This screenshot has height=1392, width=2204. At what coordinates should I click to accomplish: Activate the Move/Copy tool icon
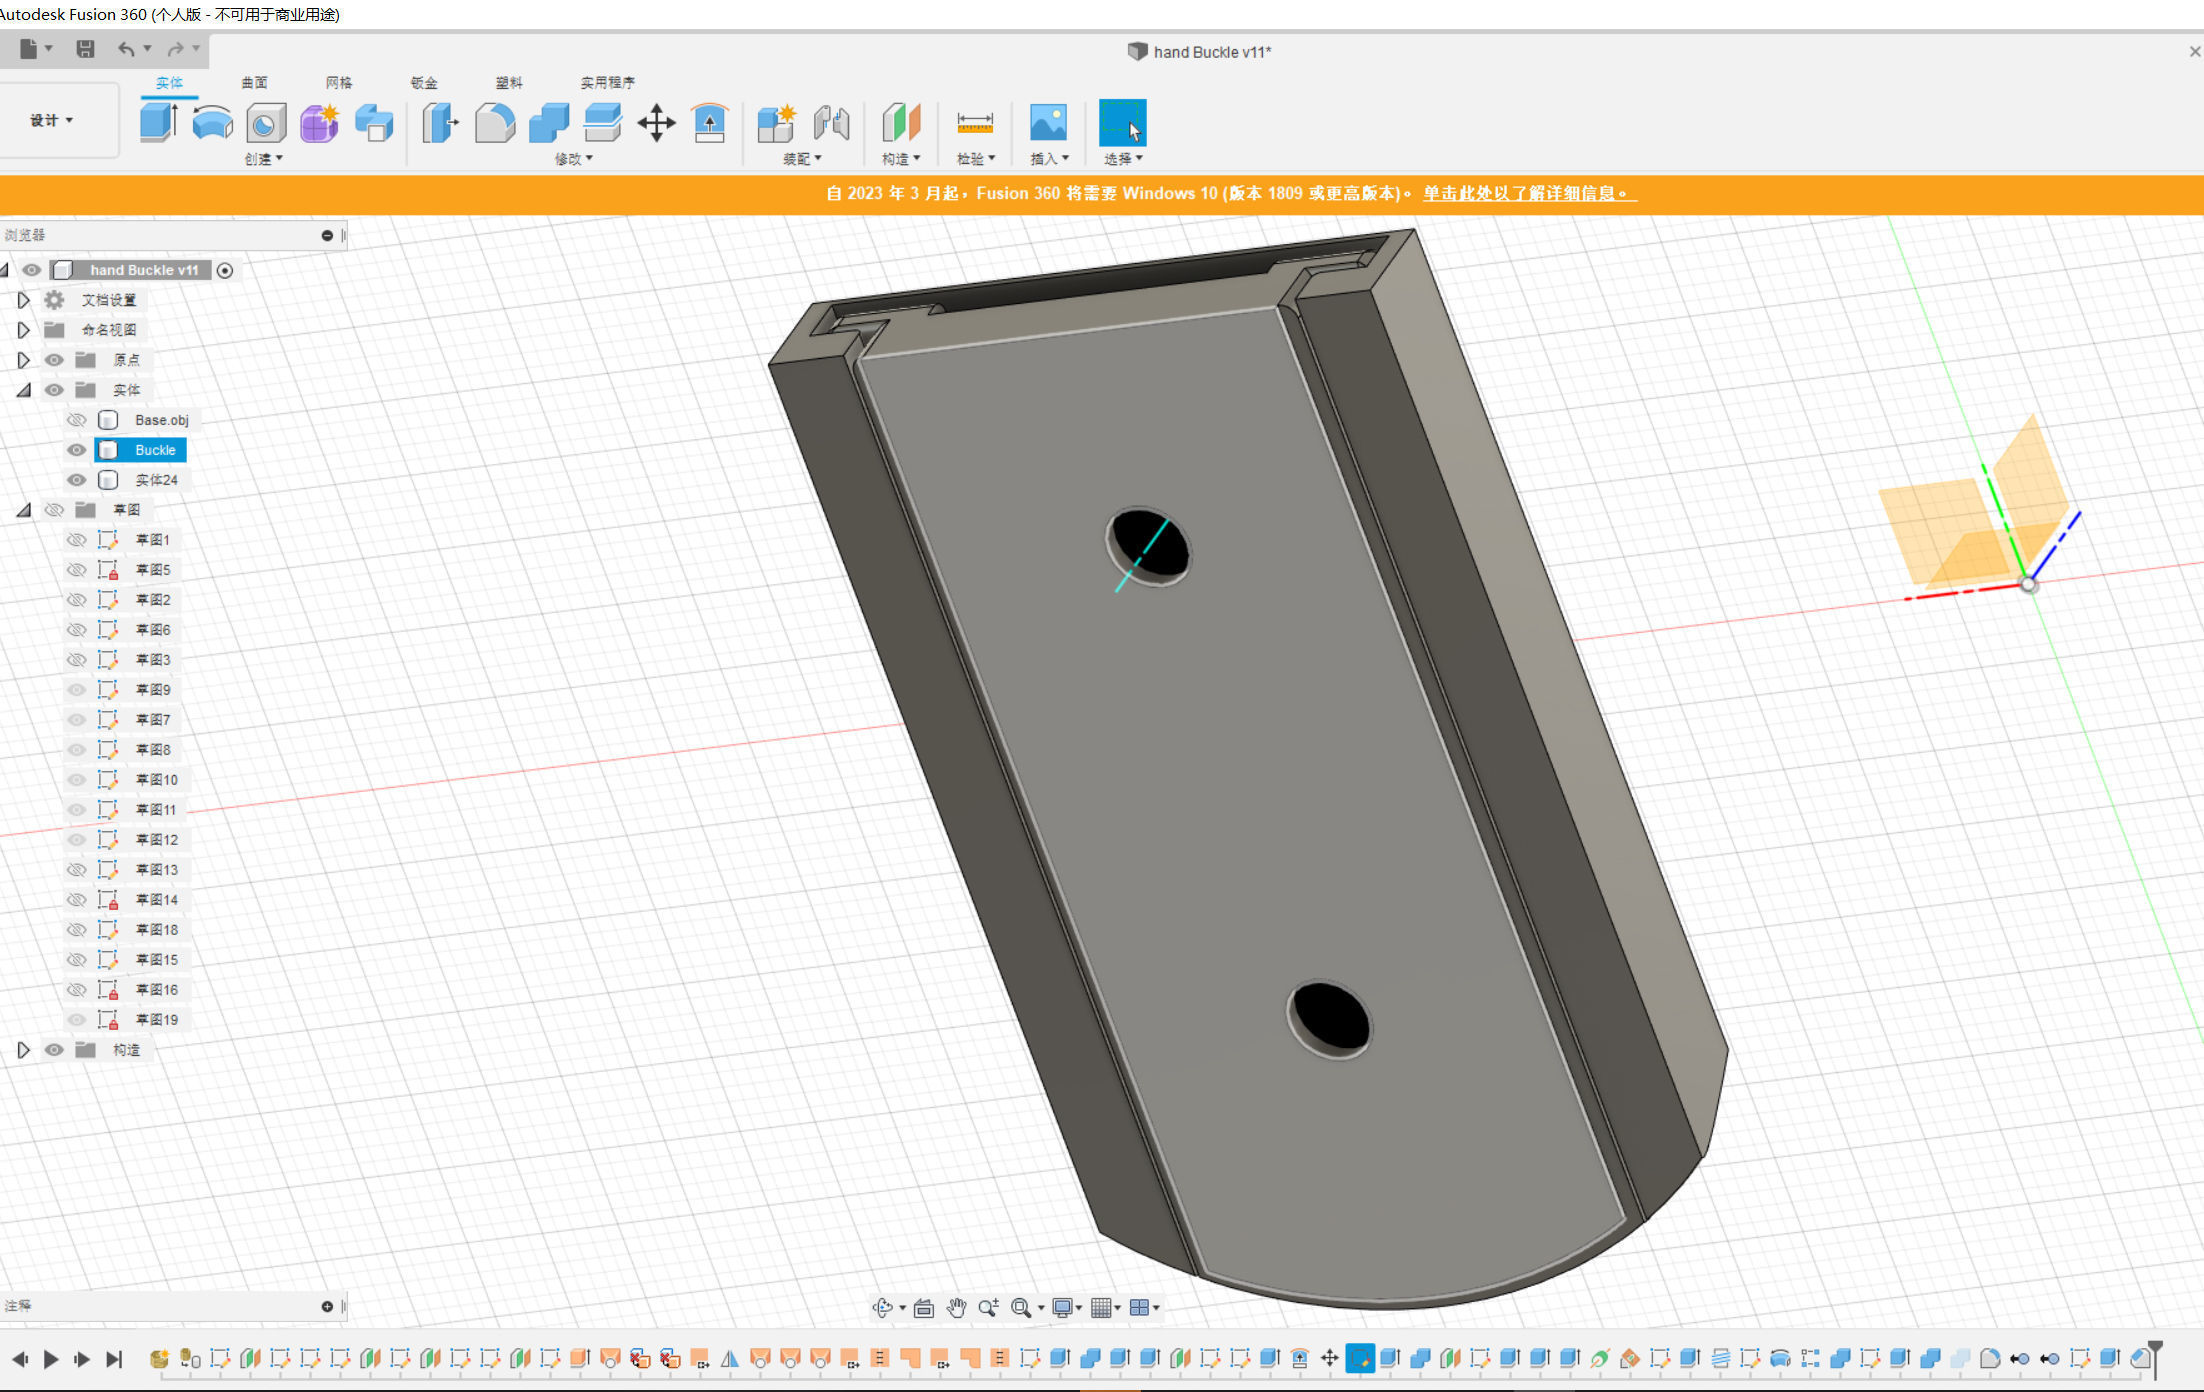click(656, 123)
